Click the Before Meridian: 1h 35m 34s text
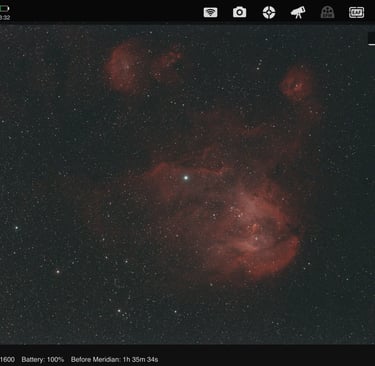Viewport: 375px width, 366px height. [x=114, y=360]
